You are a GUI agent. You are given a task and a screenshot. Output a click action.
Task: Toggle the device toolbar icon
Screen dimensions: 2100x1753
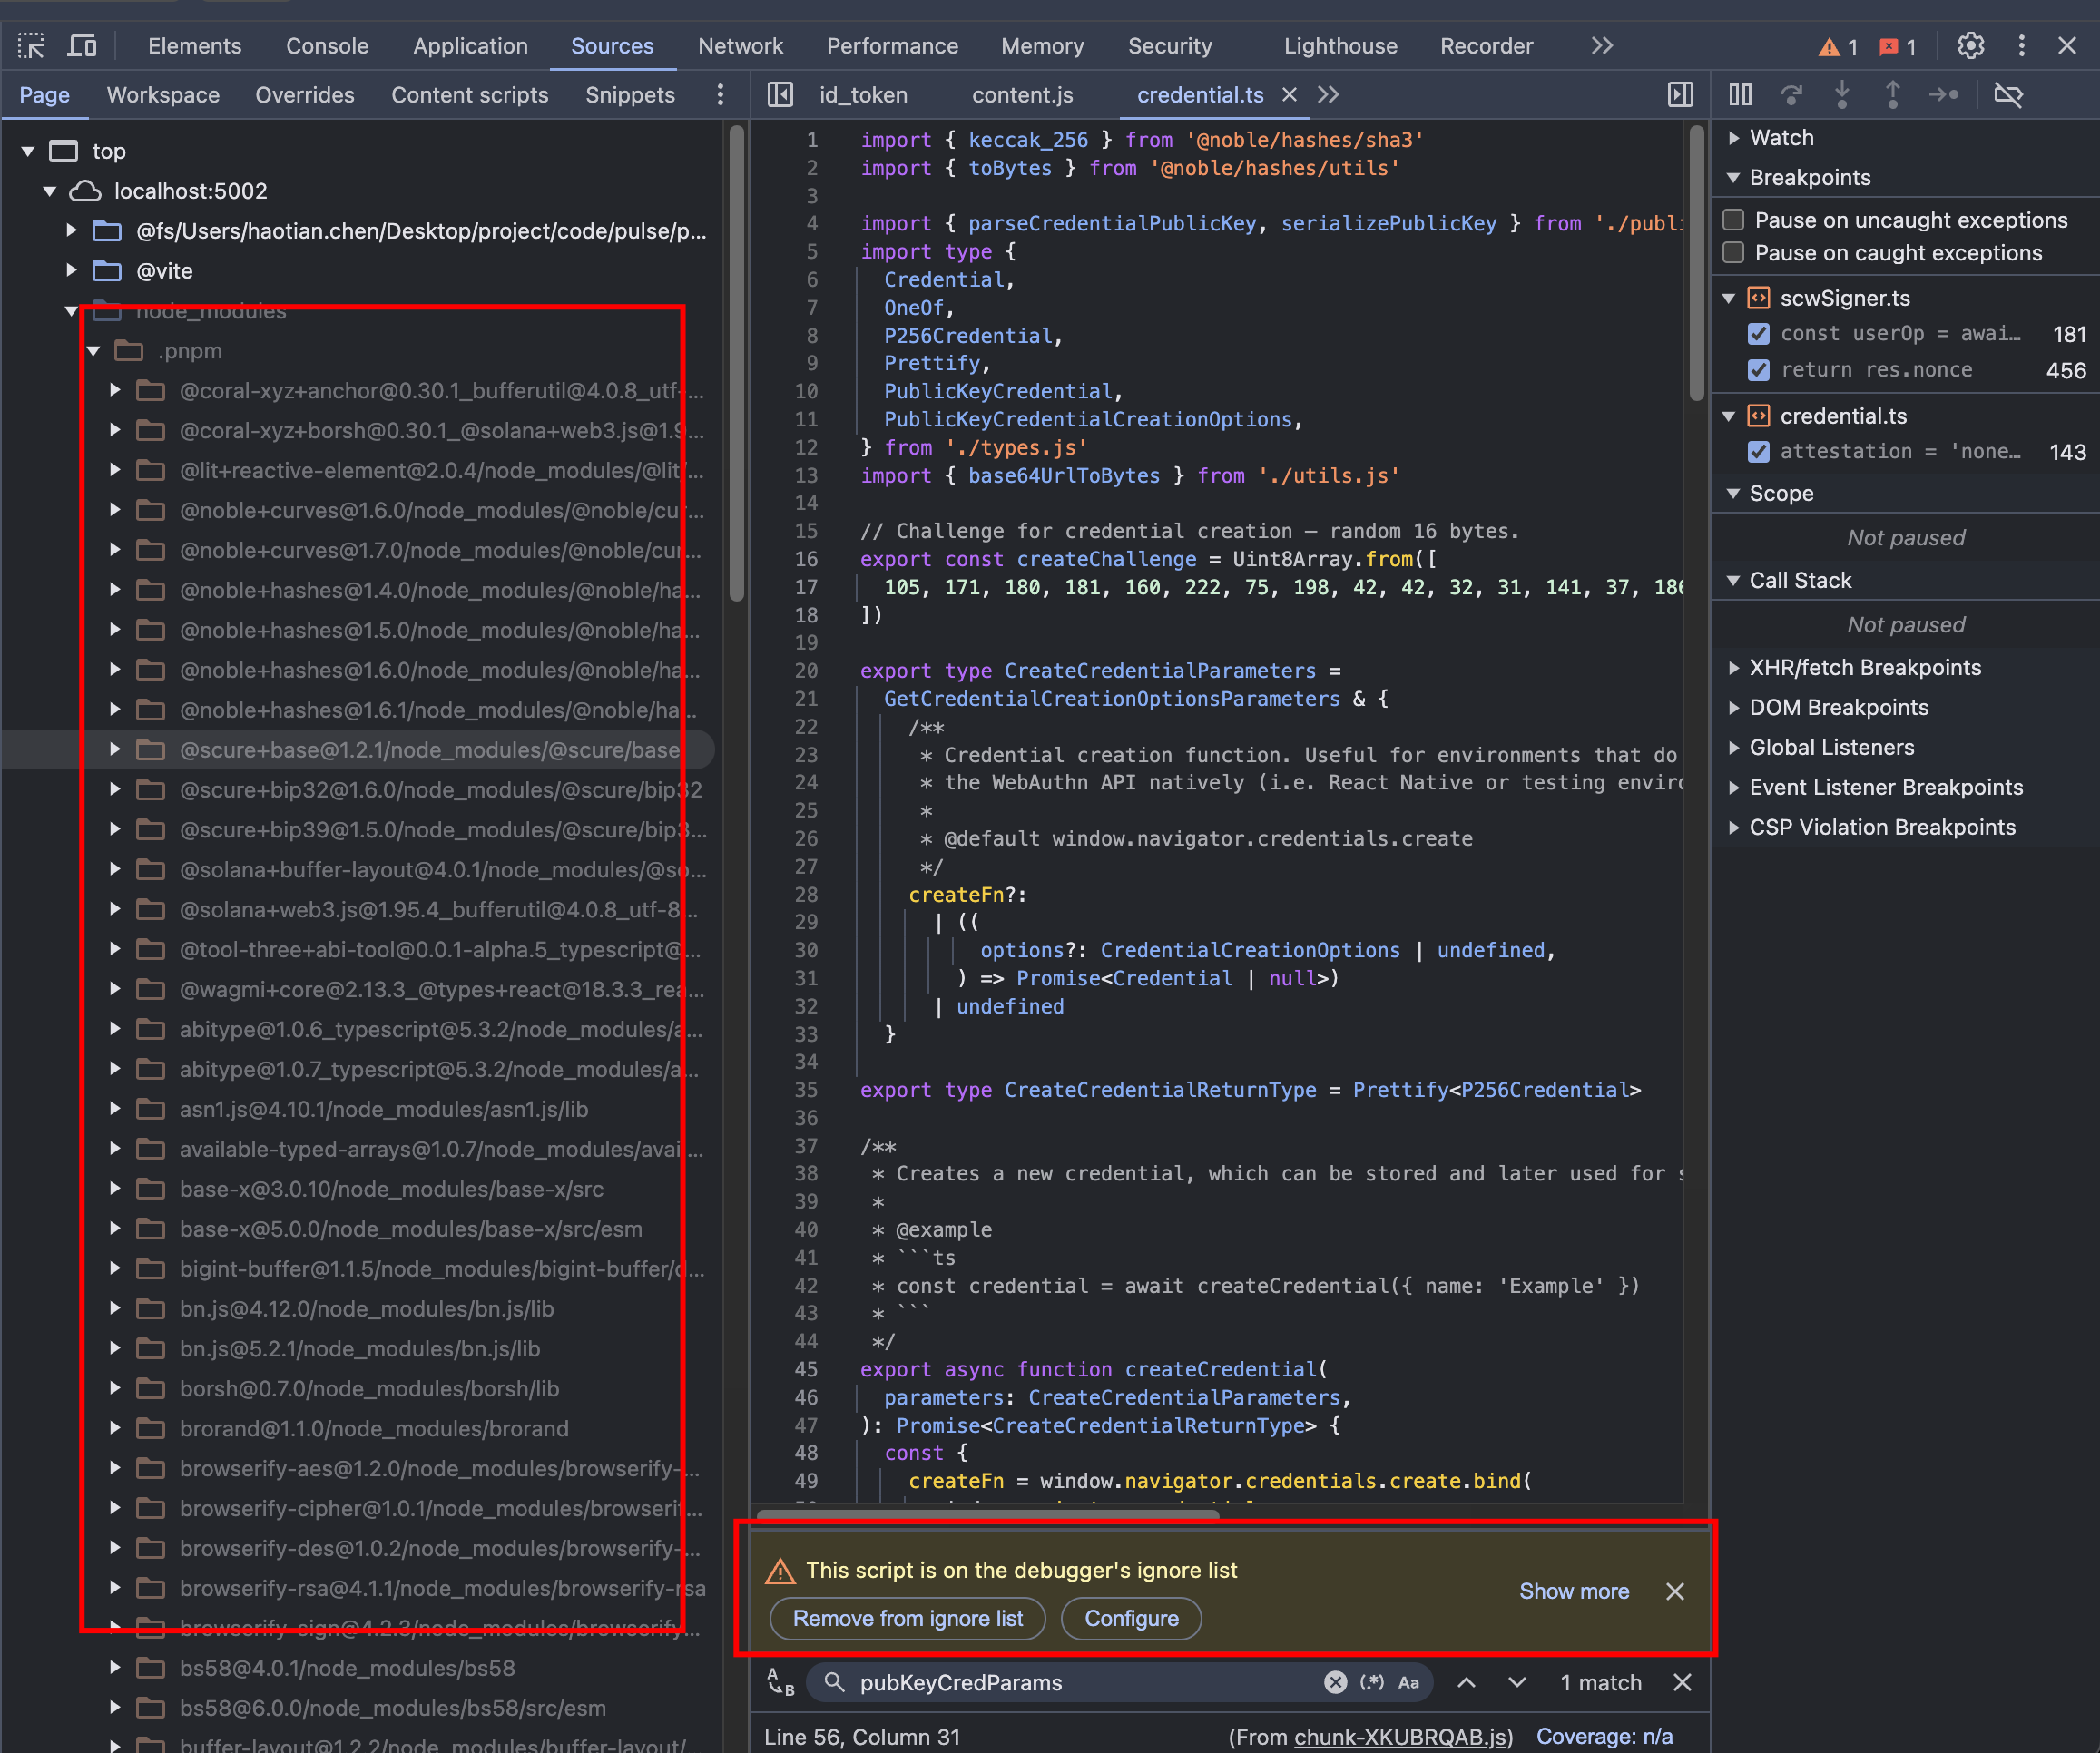82,46
